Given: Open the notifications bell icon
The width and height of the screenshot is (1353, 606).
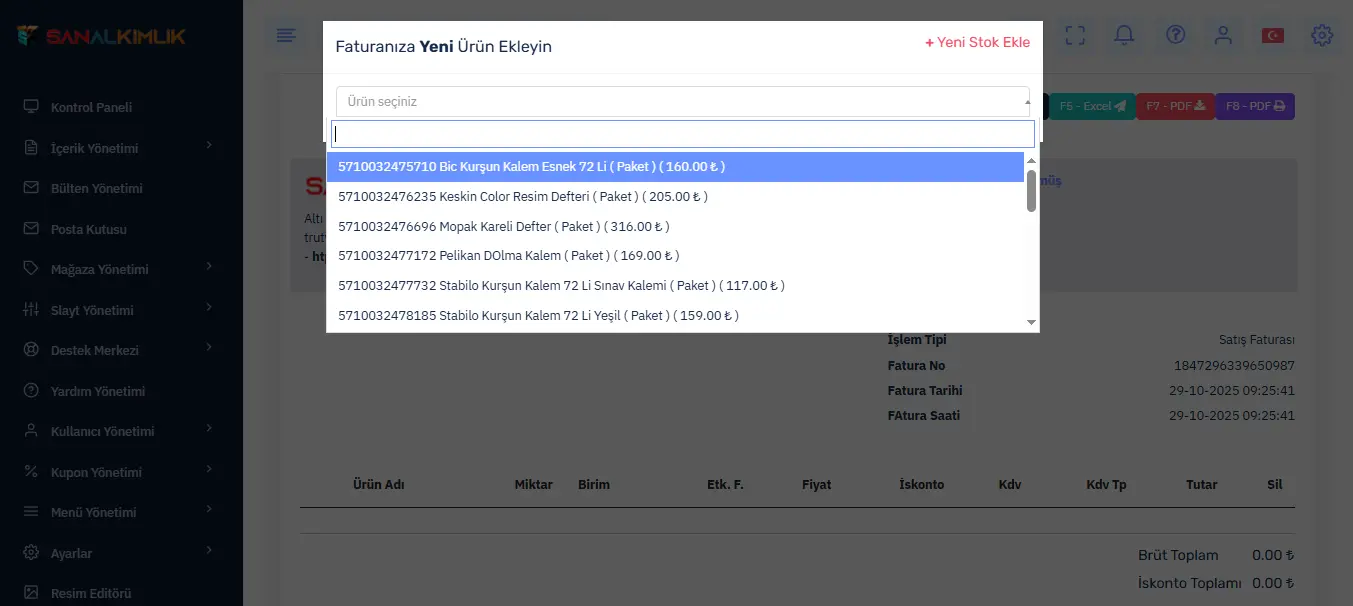Looking at the screenshot, I should point(1124,35).
